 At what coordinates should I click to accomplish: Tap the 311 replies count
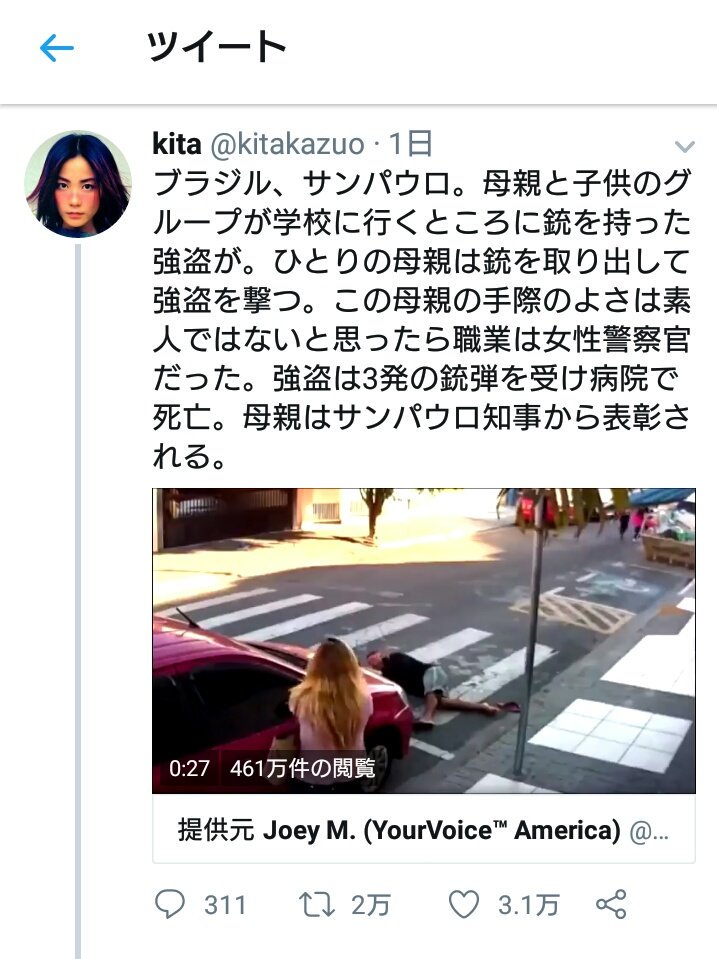(225, 905)
